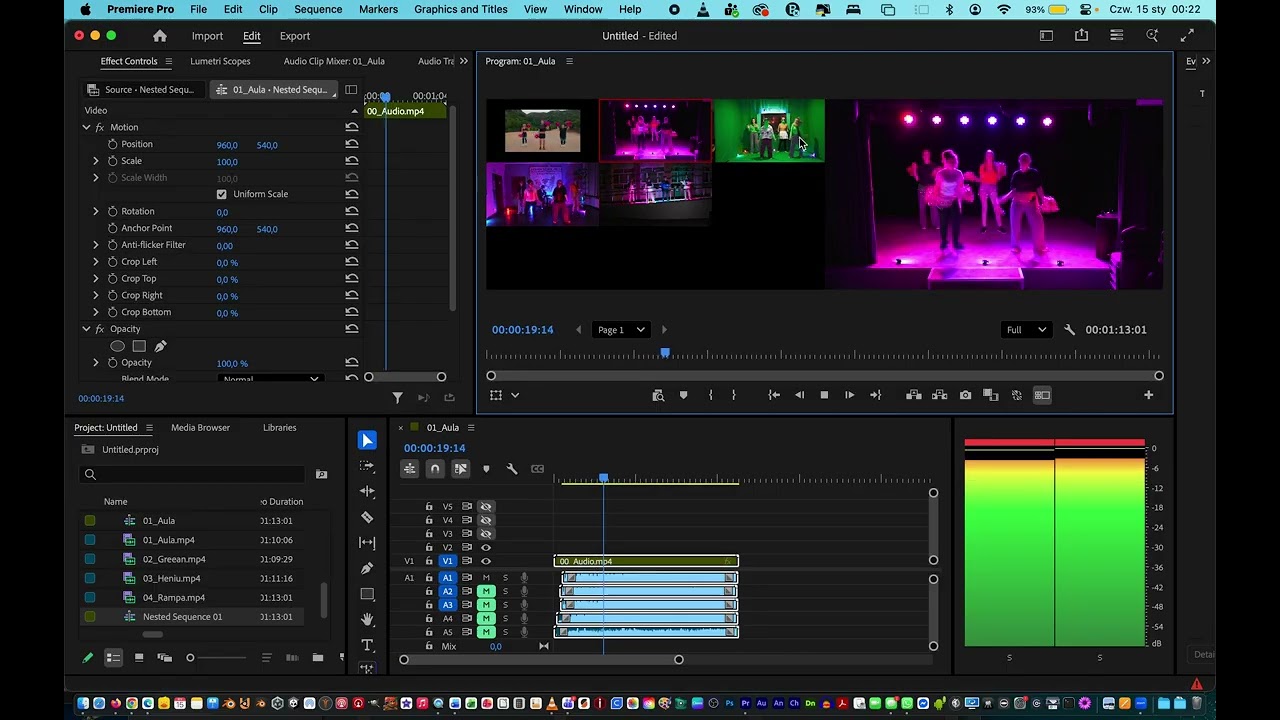Click the filter properties funnel icon
Screen dimensions: 1280x720
[397, 398]
